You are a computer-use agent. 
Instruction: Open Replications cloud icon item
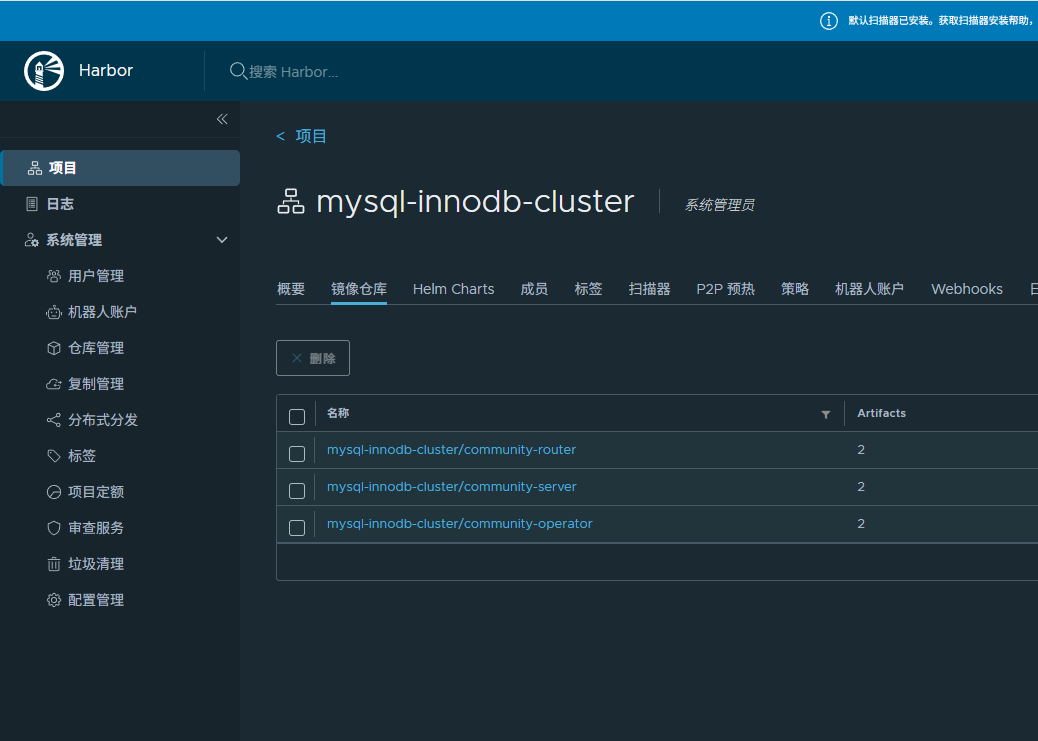[95, 384]
